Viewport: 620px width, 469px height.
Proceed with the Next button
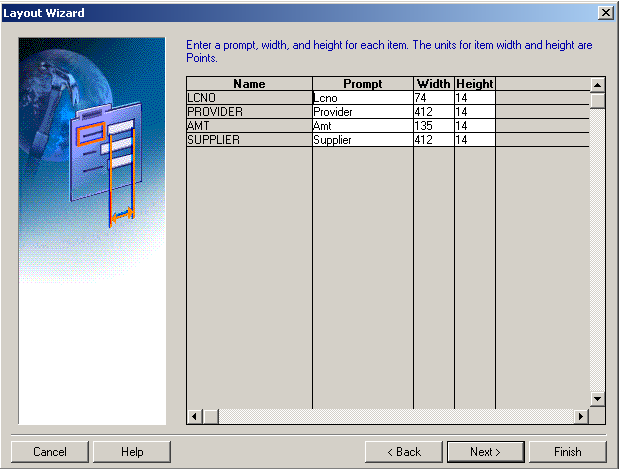pos(486,452)
